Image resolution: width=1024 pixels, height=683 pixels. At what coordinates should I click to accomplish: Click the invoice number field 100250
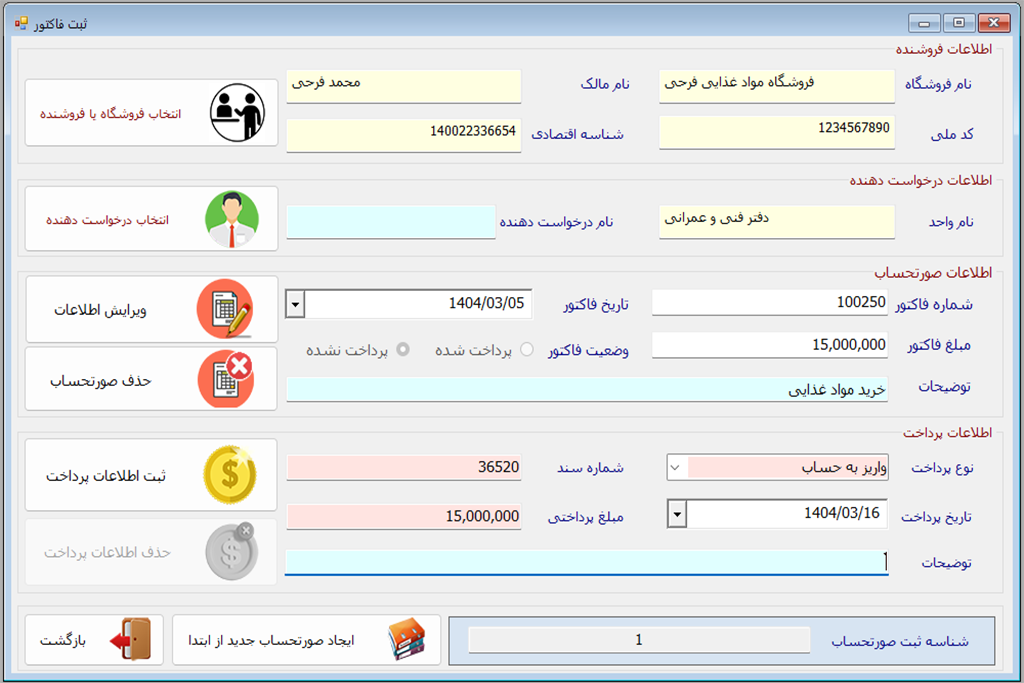point(769,302)
